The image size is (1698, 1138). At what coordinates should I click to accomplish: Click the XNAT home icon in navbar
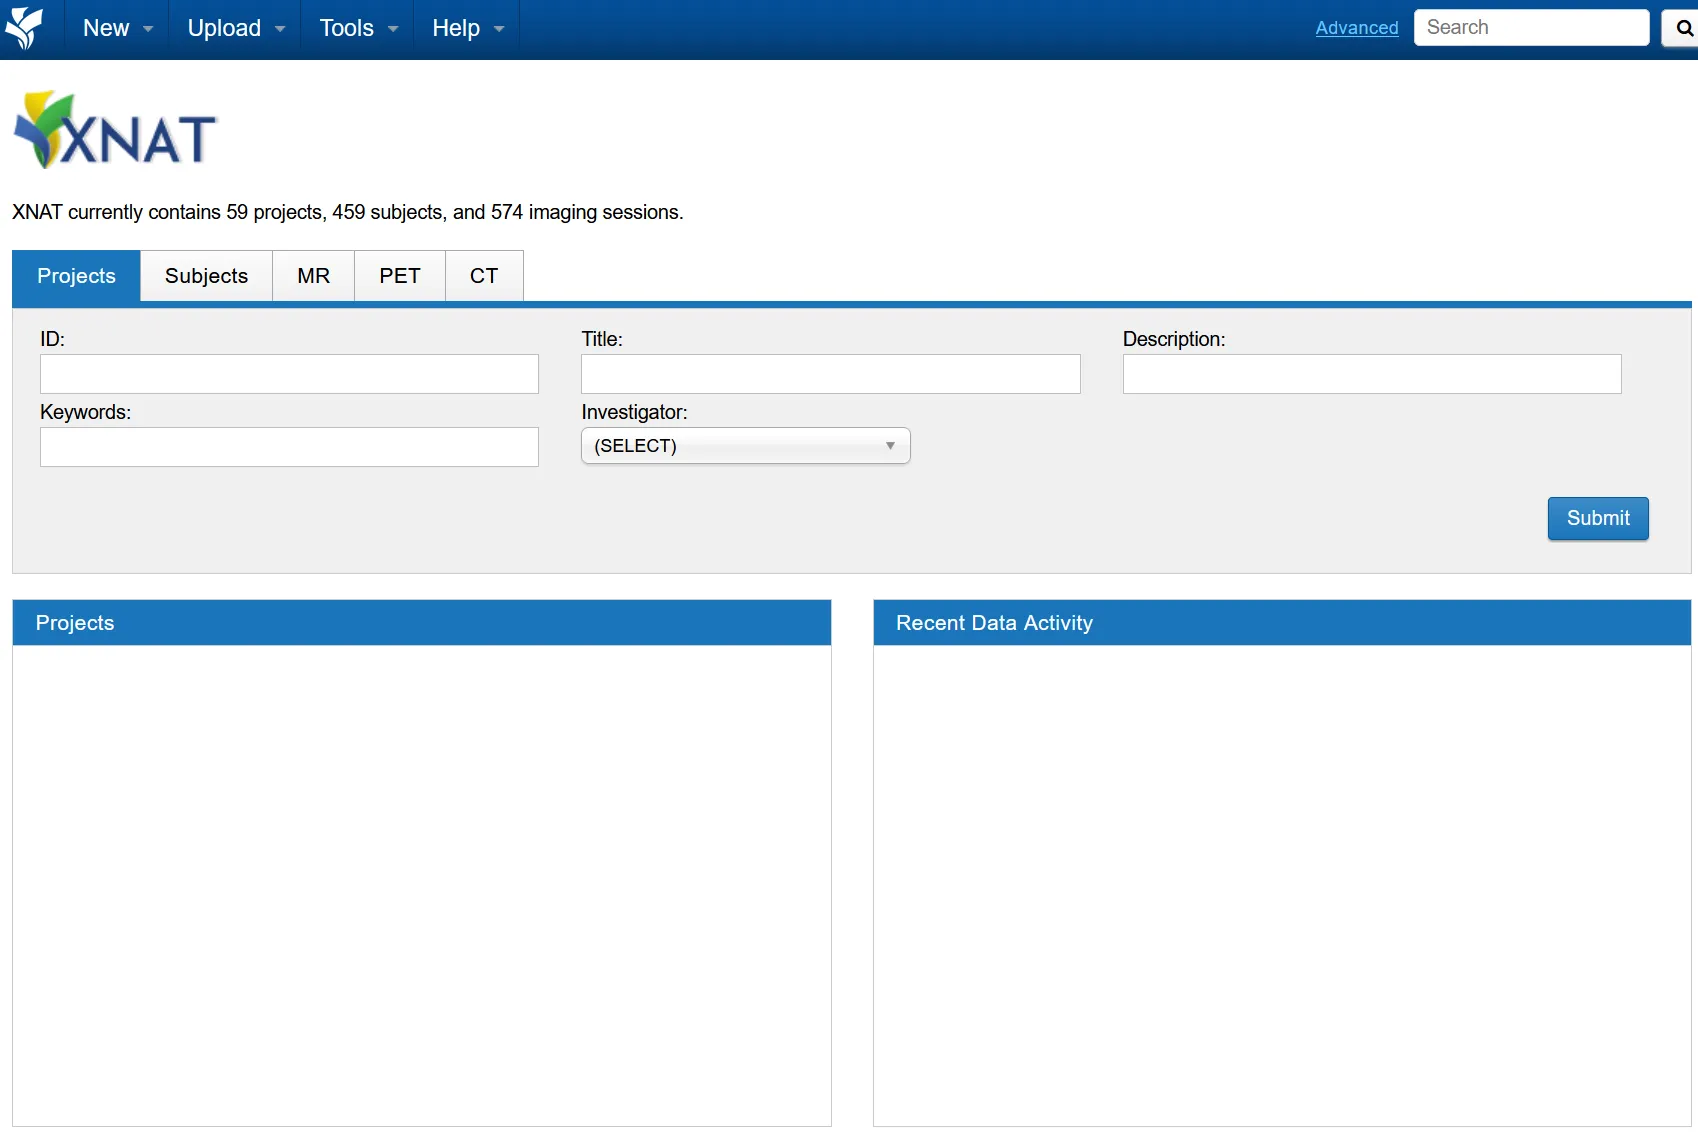coord(24,28)
